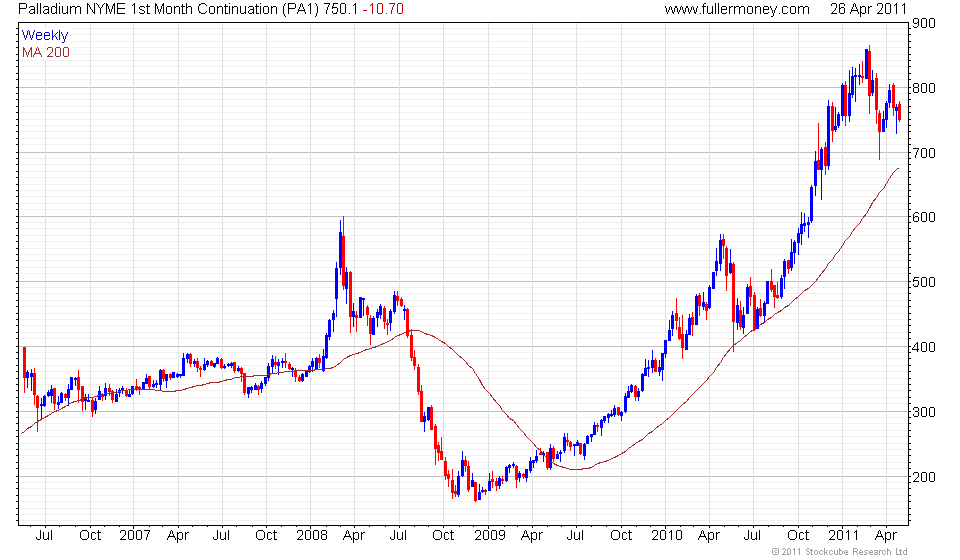The height and width of the screenshot is (560, 960).
Task: Click the 500 price axis label
Action: pos(924,282)
